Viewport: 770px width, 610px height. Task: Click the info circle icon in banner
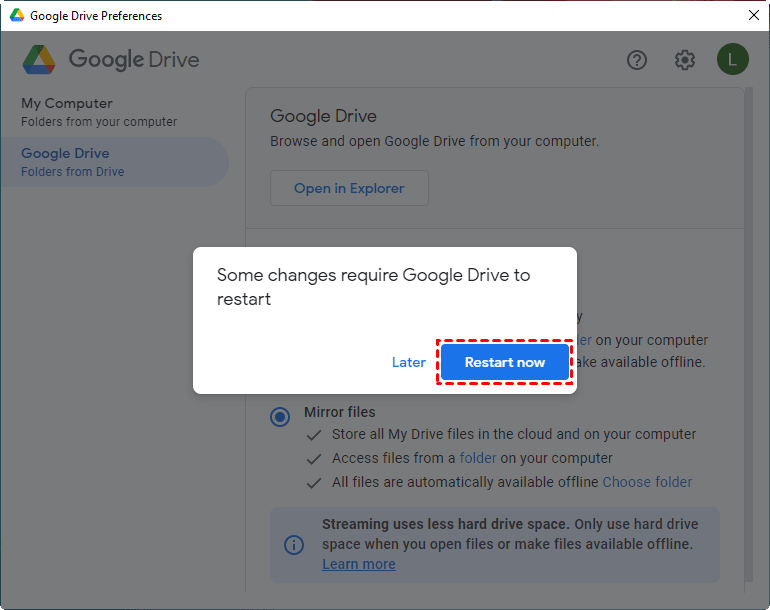[x=294, y=545]
